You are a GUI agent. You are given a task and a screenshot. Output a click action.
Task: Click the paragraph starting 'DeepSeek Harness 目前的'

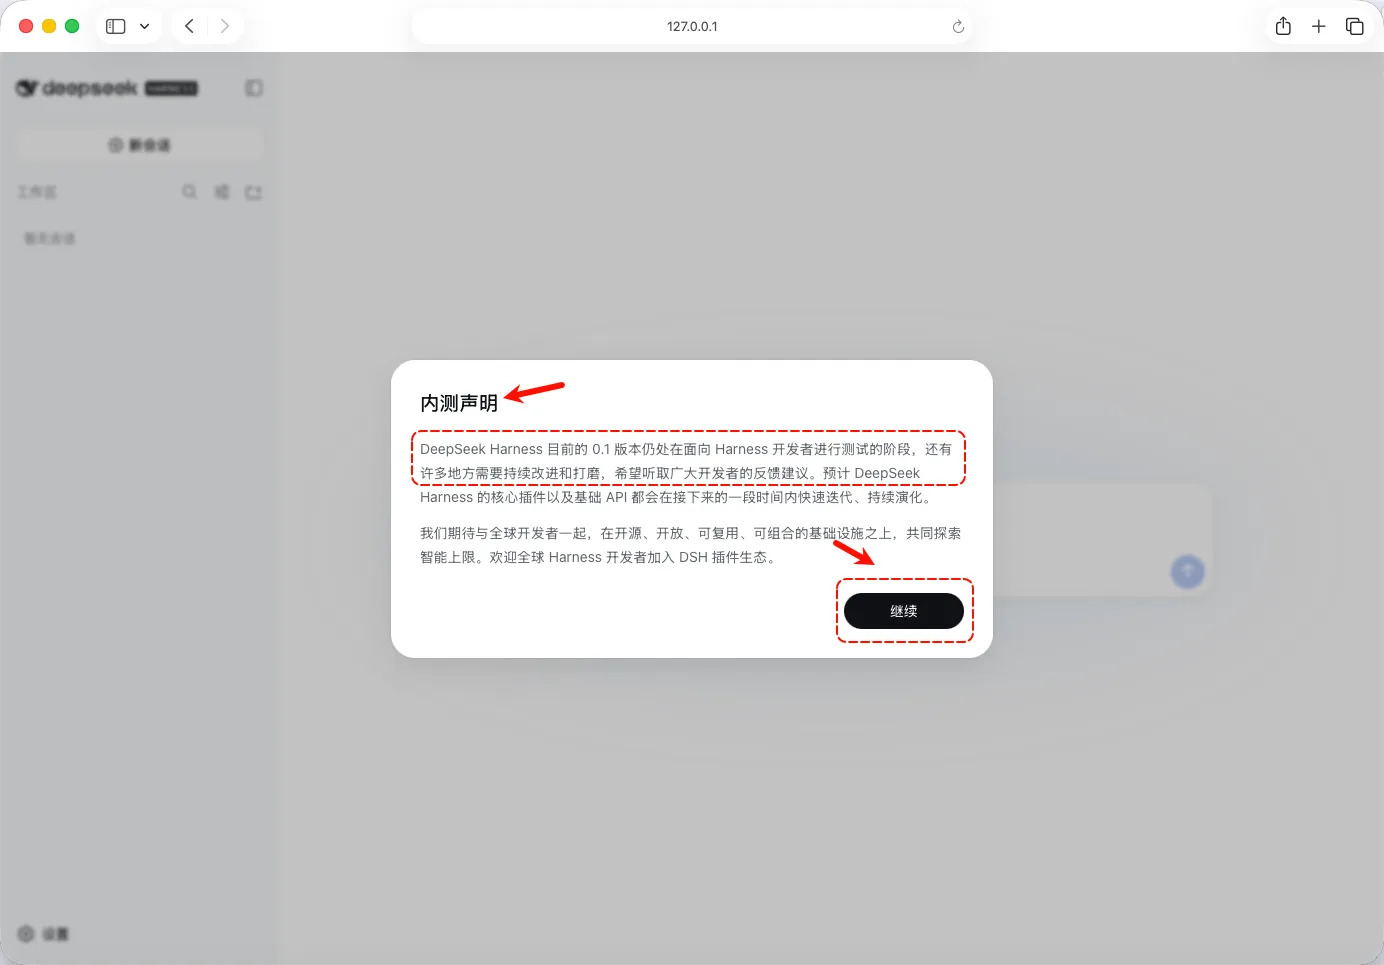687,473
